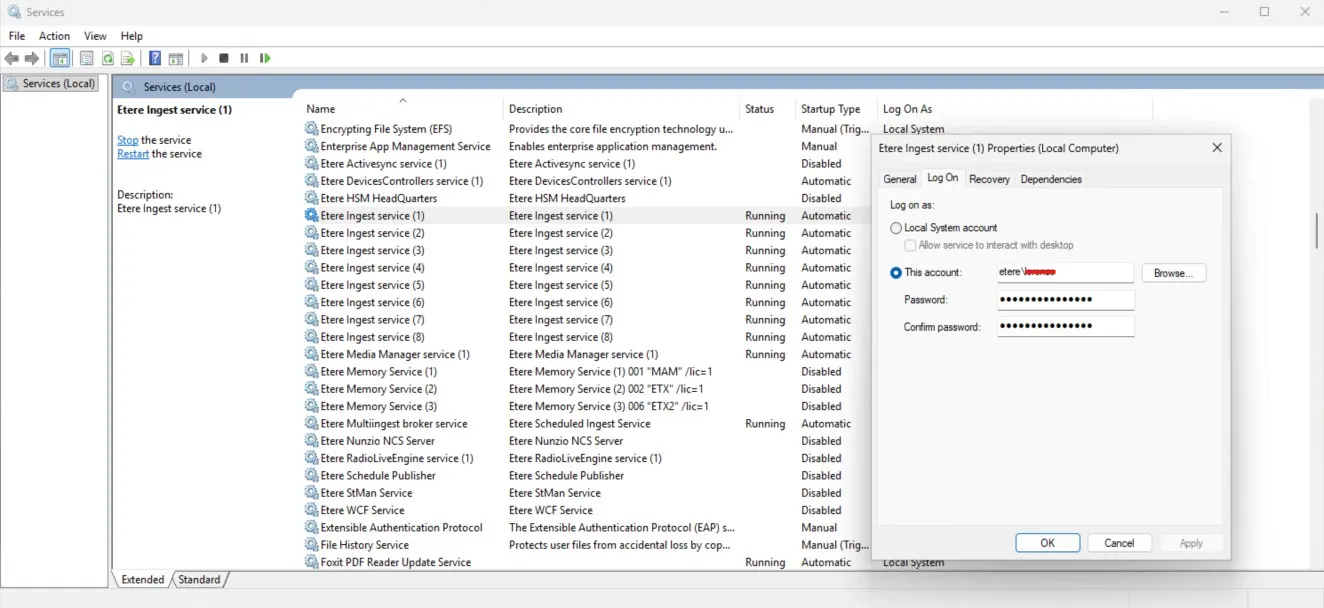
Task: Click the Export List toolbar icon
Action: tap(128, 59)
